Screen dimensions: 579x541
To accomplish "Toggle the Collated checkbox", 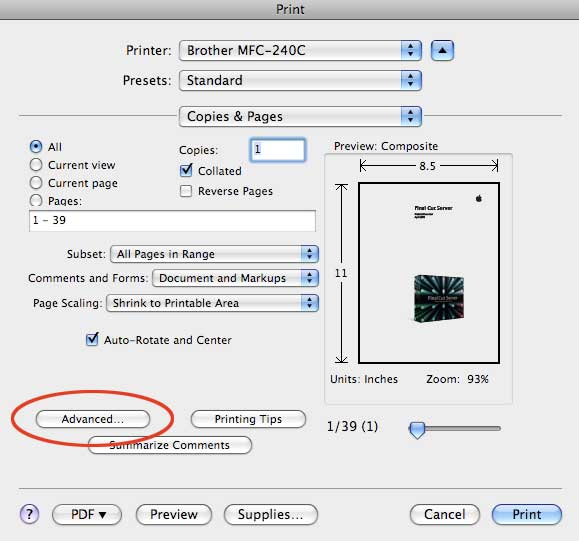I will pos(186,171).
